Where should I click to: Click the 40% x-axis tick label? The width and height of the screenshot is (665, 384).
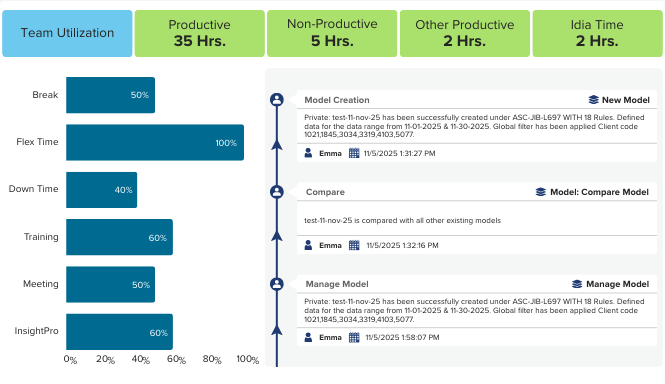point(141,359)
